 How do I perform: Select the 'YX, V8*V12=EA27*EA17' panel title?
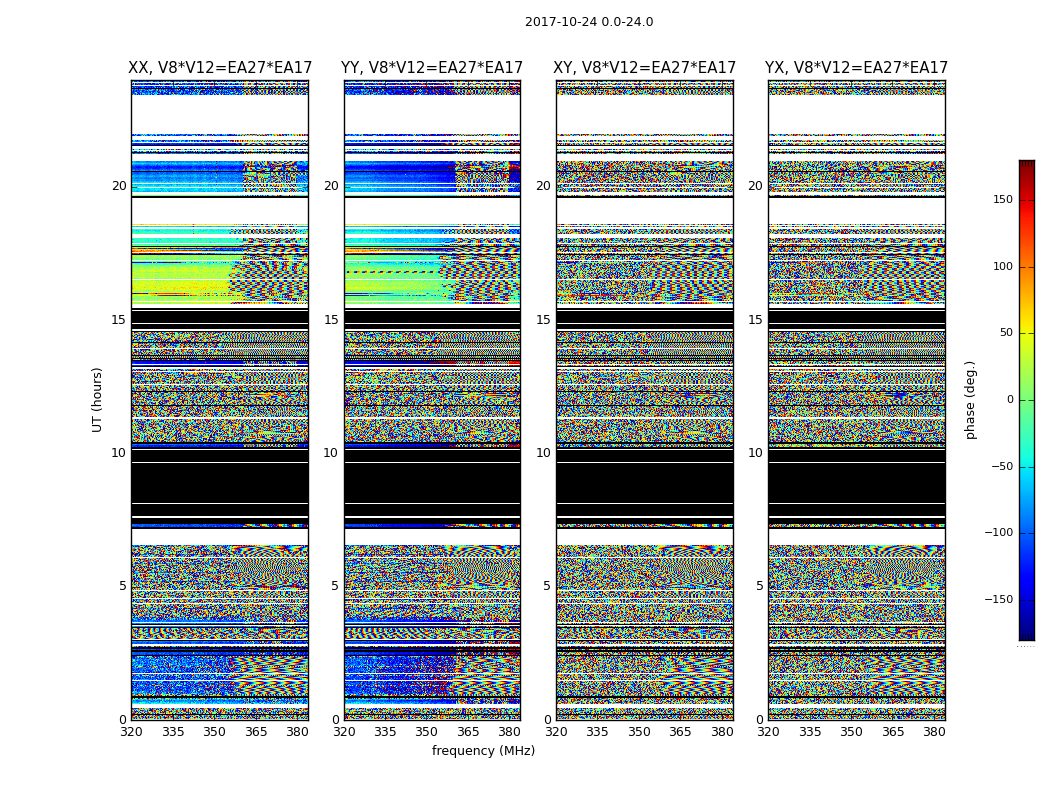[856, 68]
